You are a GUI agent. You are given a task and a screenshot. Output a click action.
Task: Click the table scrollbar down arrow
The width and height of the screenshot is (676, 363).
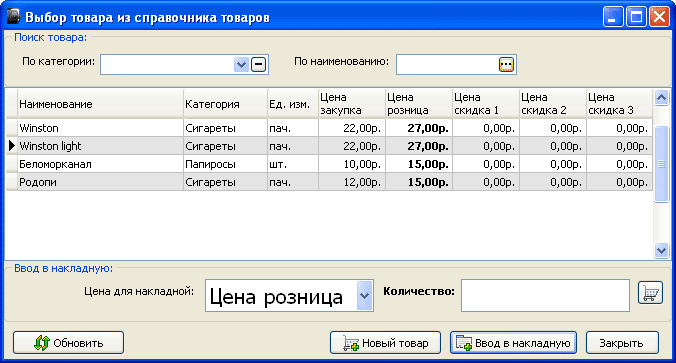(x=661, y=250)
